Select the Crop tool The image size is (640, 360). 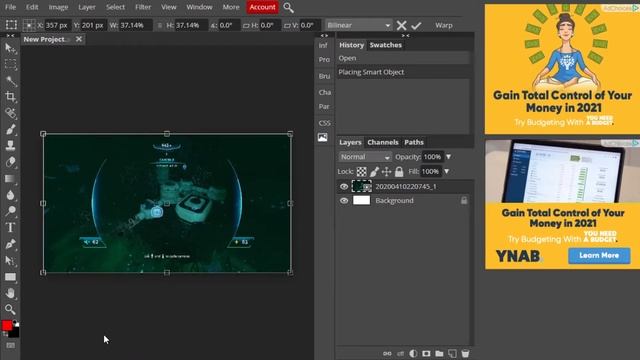10,97
